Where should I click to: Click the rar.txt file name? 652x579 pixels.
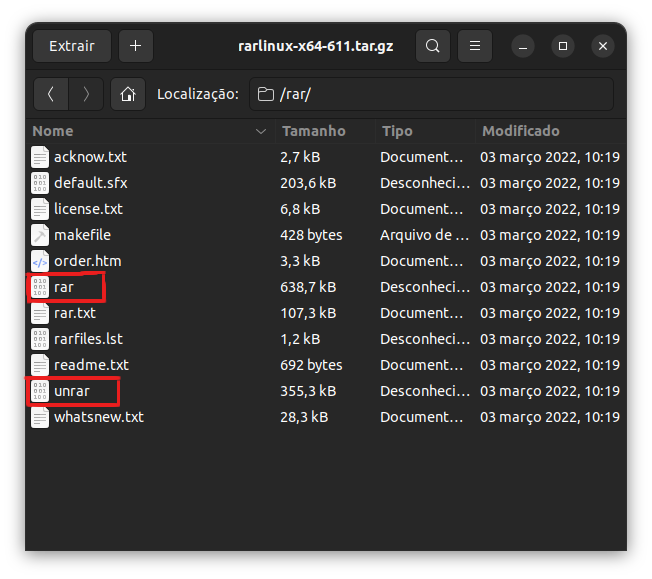75,313
